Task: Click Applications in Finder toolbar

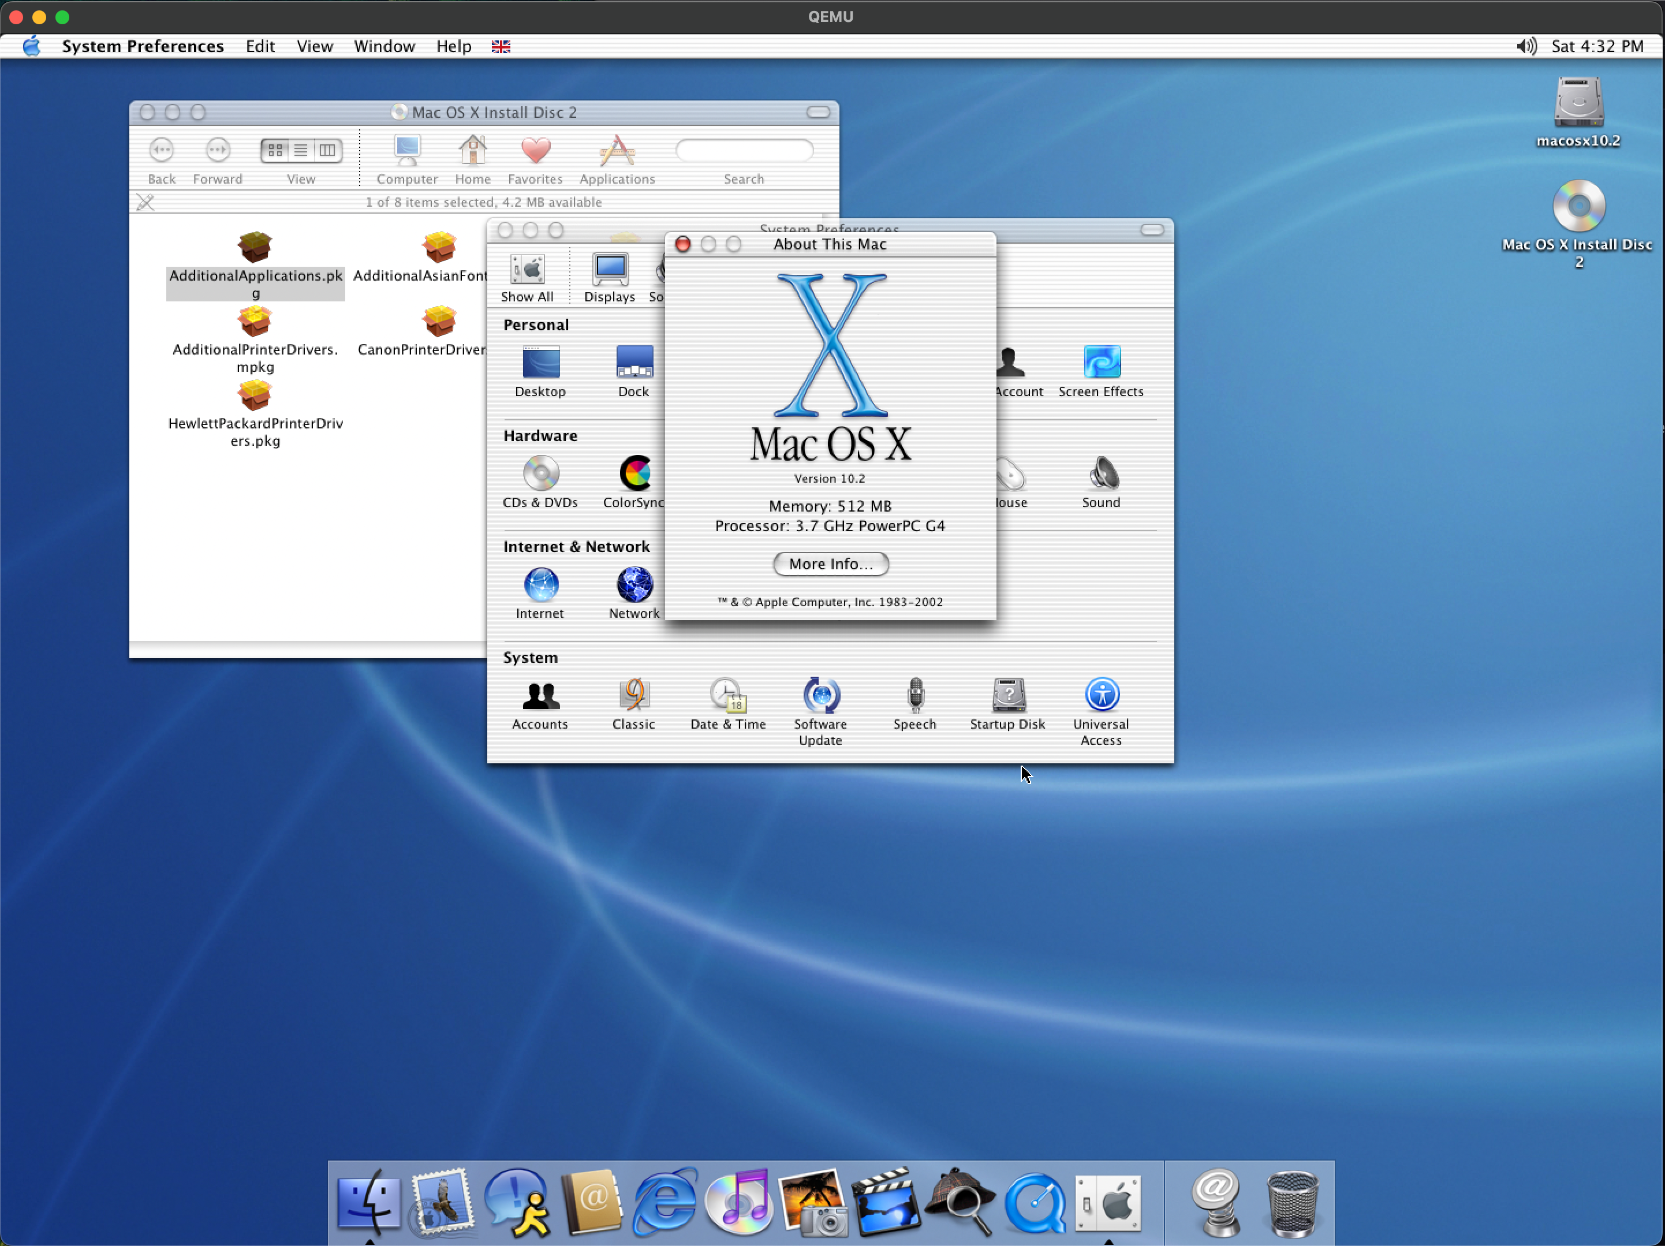Action: pos(617,160)
